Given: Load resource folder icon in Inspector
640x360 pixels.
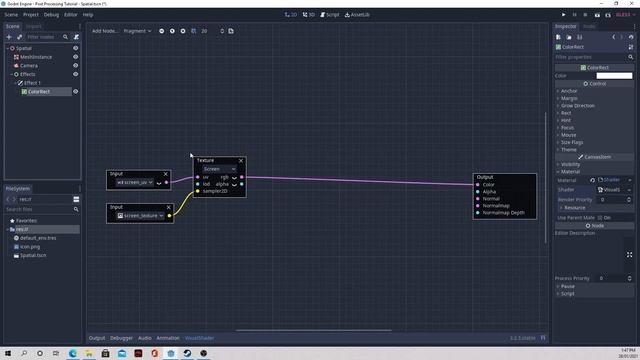Looking at the screenshot, I should (x=569, y=37).
